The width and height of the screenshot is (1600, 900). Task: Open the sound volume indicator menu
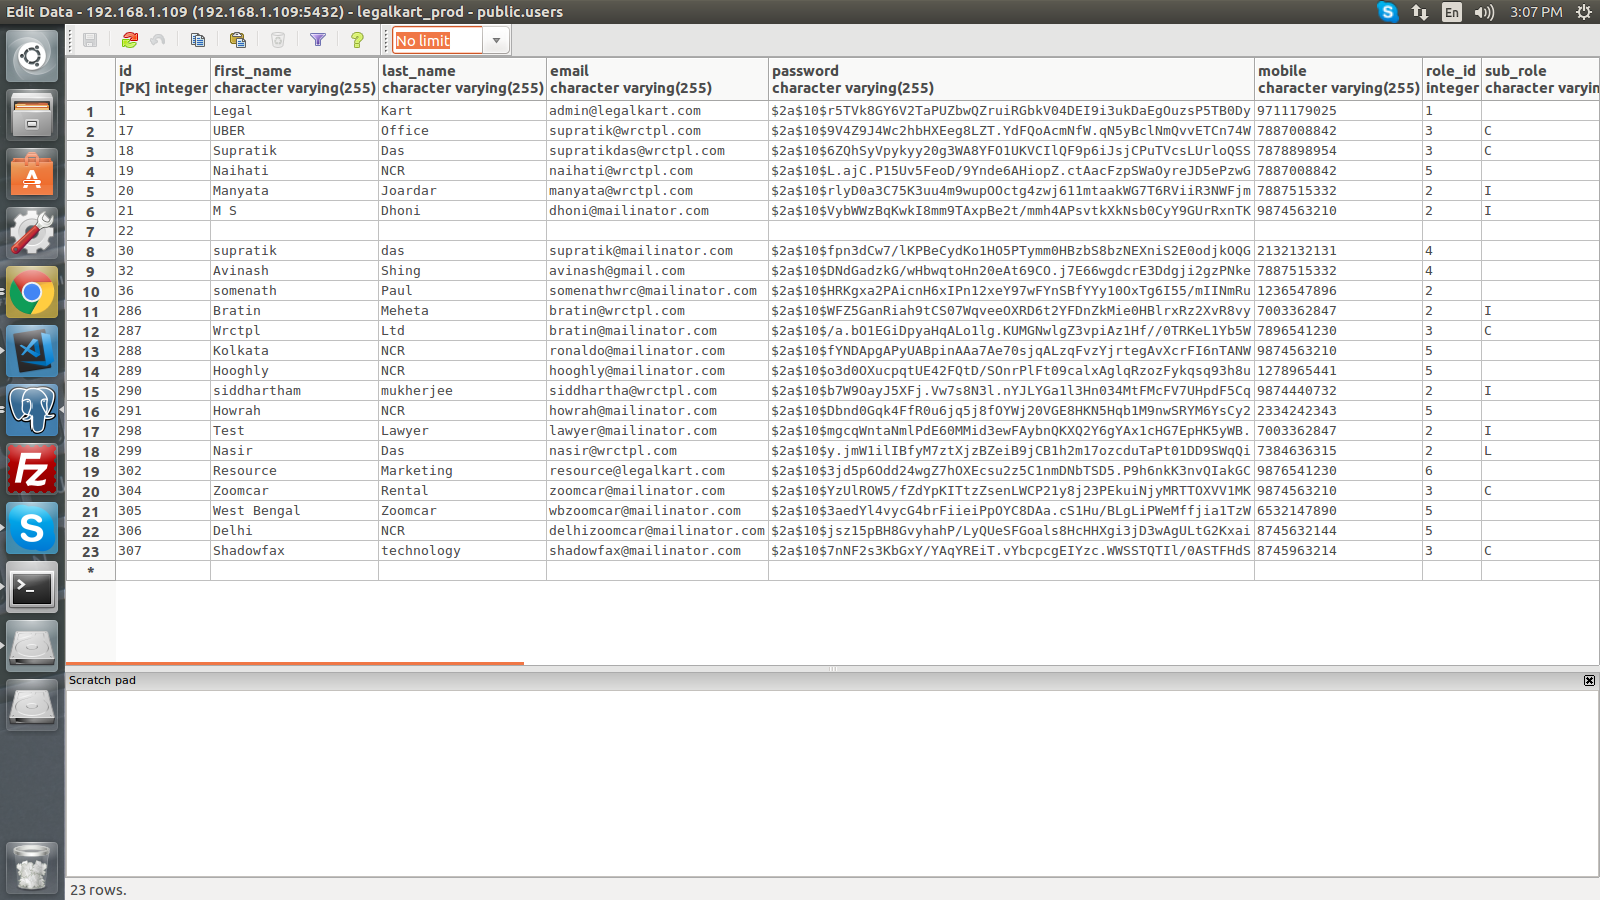(1484, 12)
